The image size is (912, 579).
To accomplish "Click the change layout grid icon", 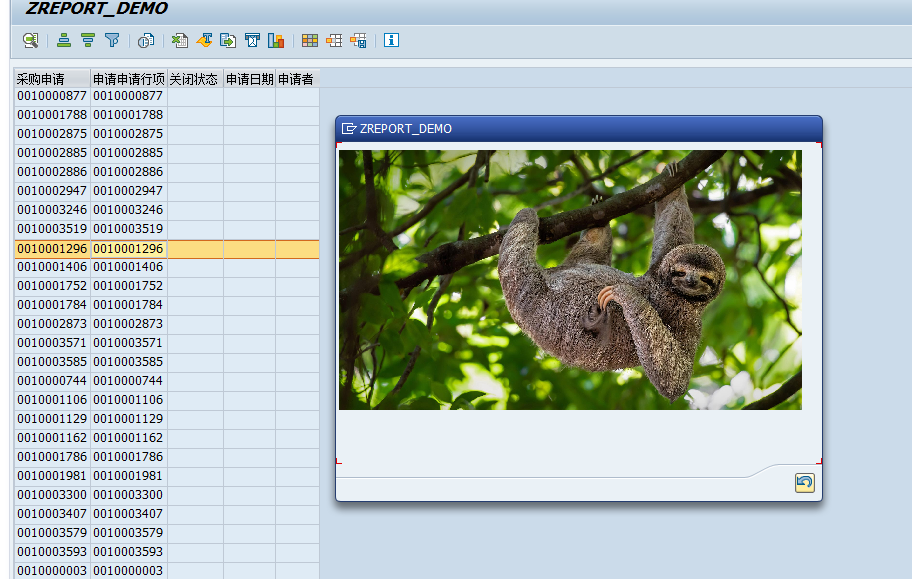I will [310, 40].
